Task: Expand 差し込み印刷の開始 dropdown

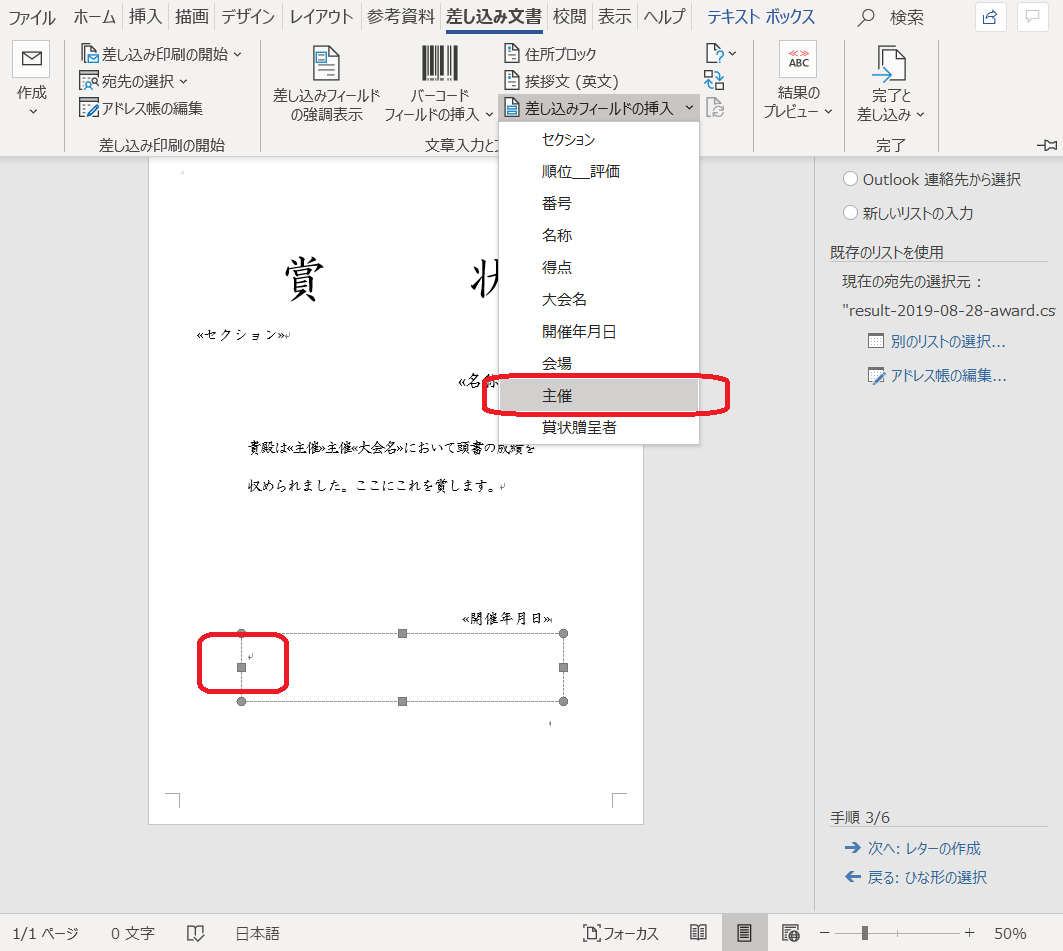Action: pos(237,54)
